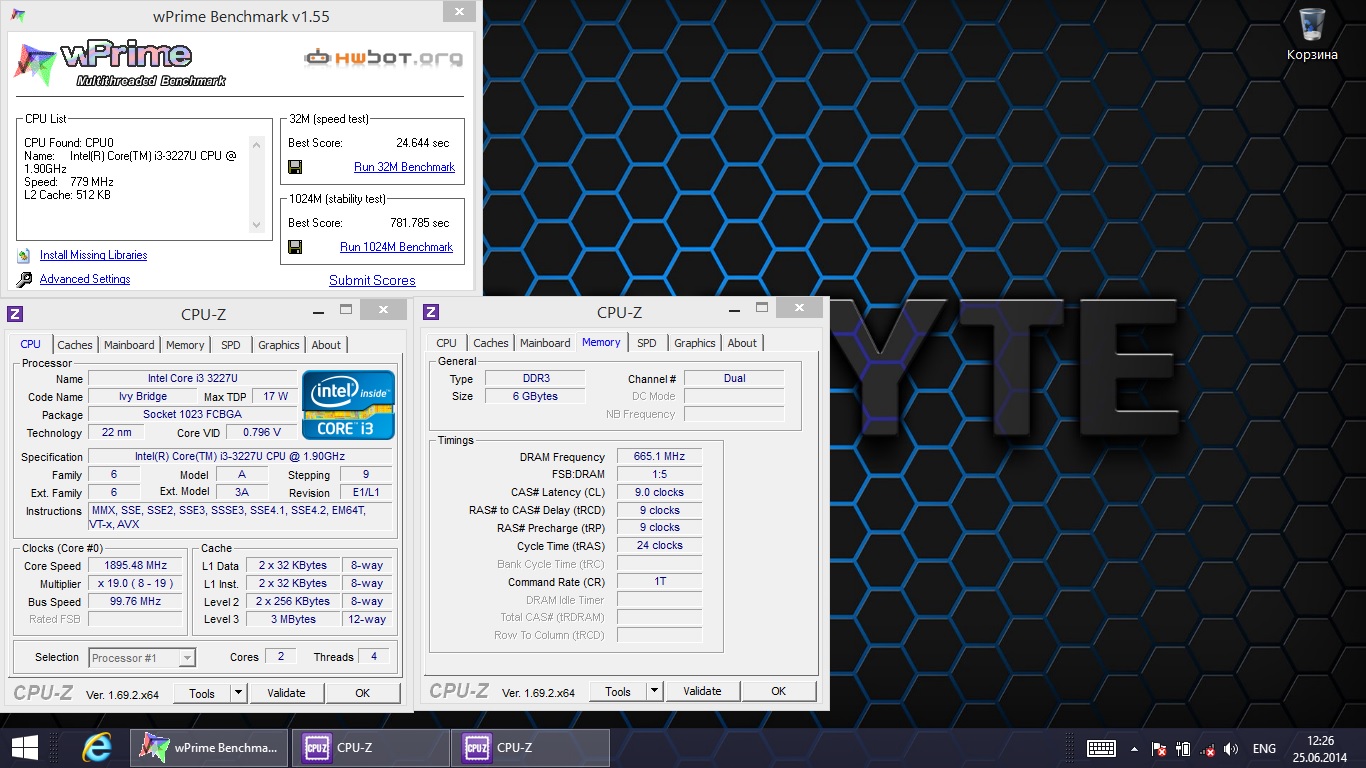Switch to Mainboard tab in left CPU-Z window
The width and height of the screenshot is (1366, 768).
coord(130,345)
